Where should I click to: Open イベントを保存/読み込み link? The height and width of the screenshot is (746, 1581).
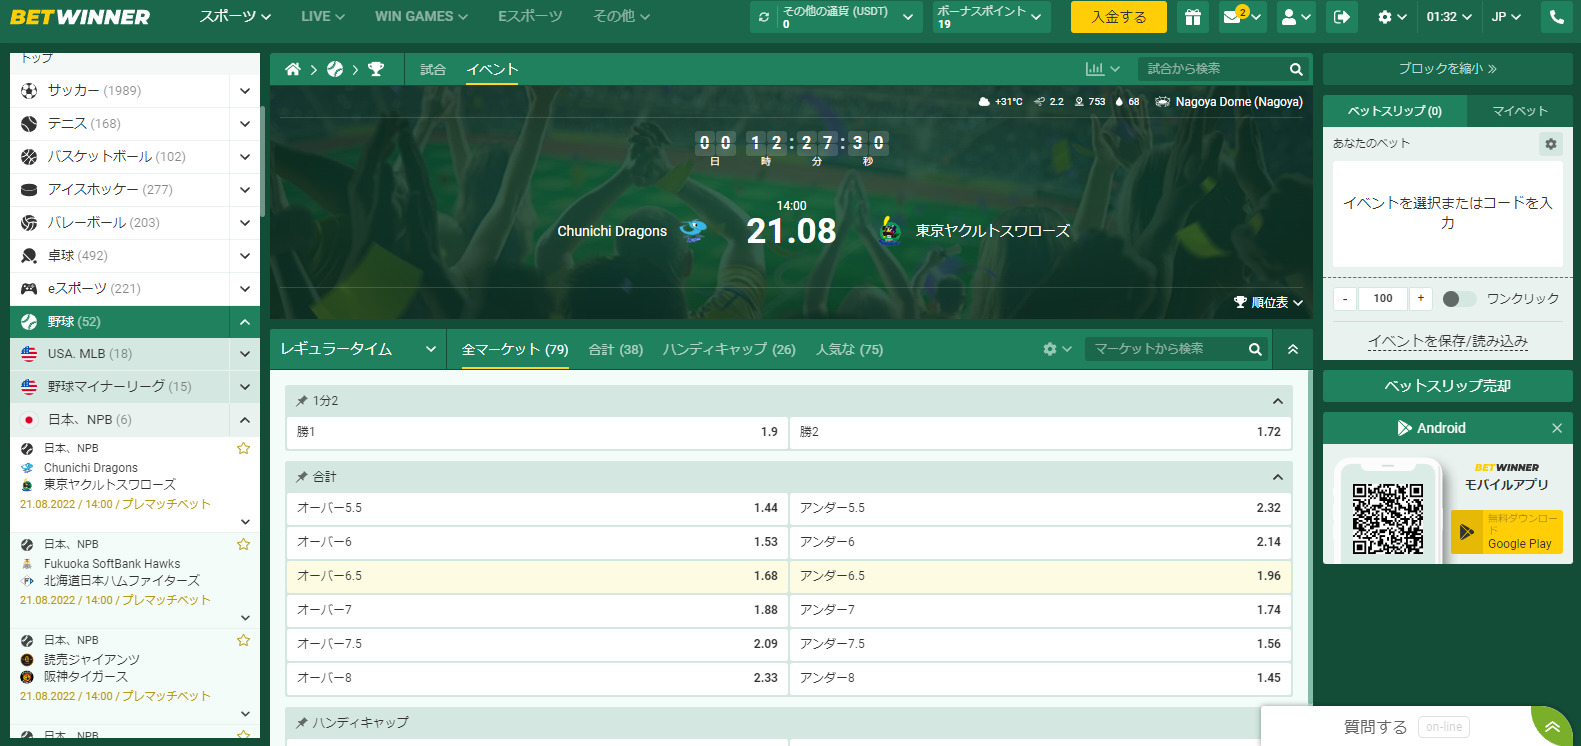pos(1448,341)
